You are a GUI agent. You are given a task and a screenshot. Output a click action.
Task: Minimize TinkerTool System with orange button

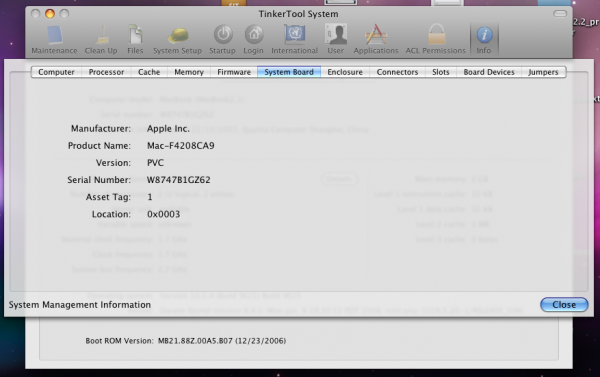pyautogui.click(x=50, y=14)
